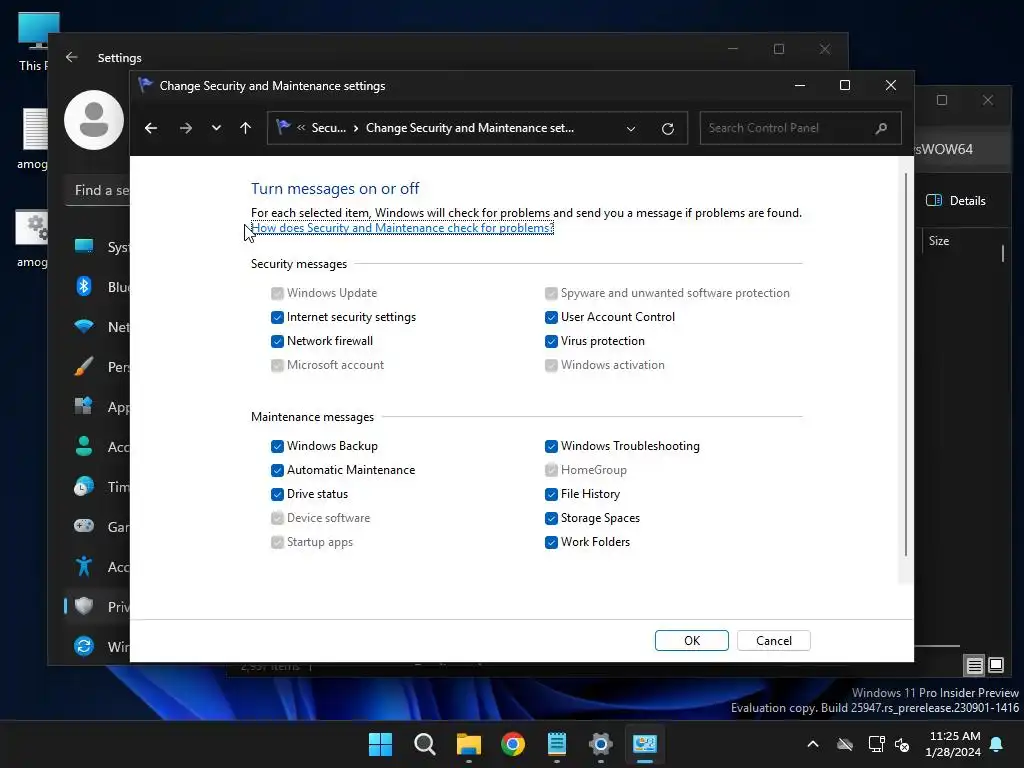Confirm changes with the OK button
Image resolution: width=1024 pixels, height=768 pixels.
(x=692, y=641)
